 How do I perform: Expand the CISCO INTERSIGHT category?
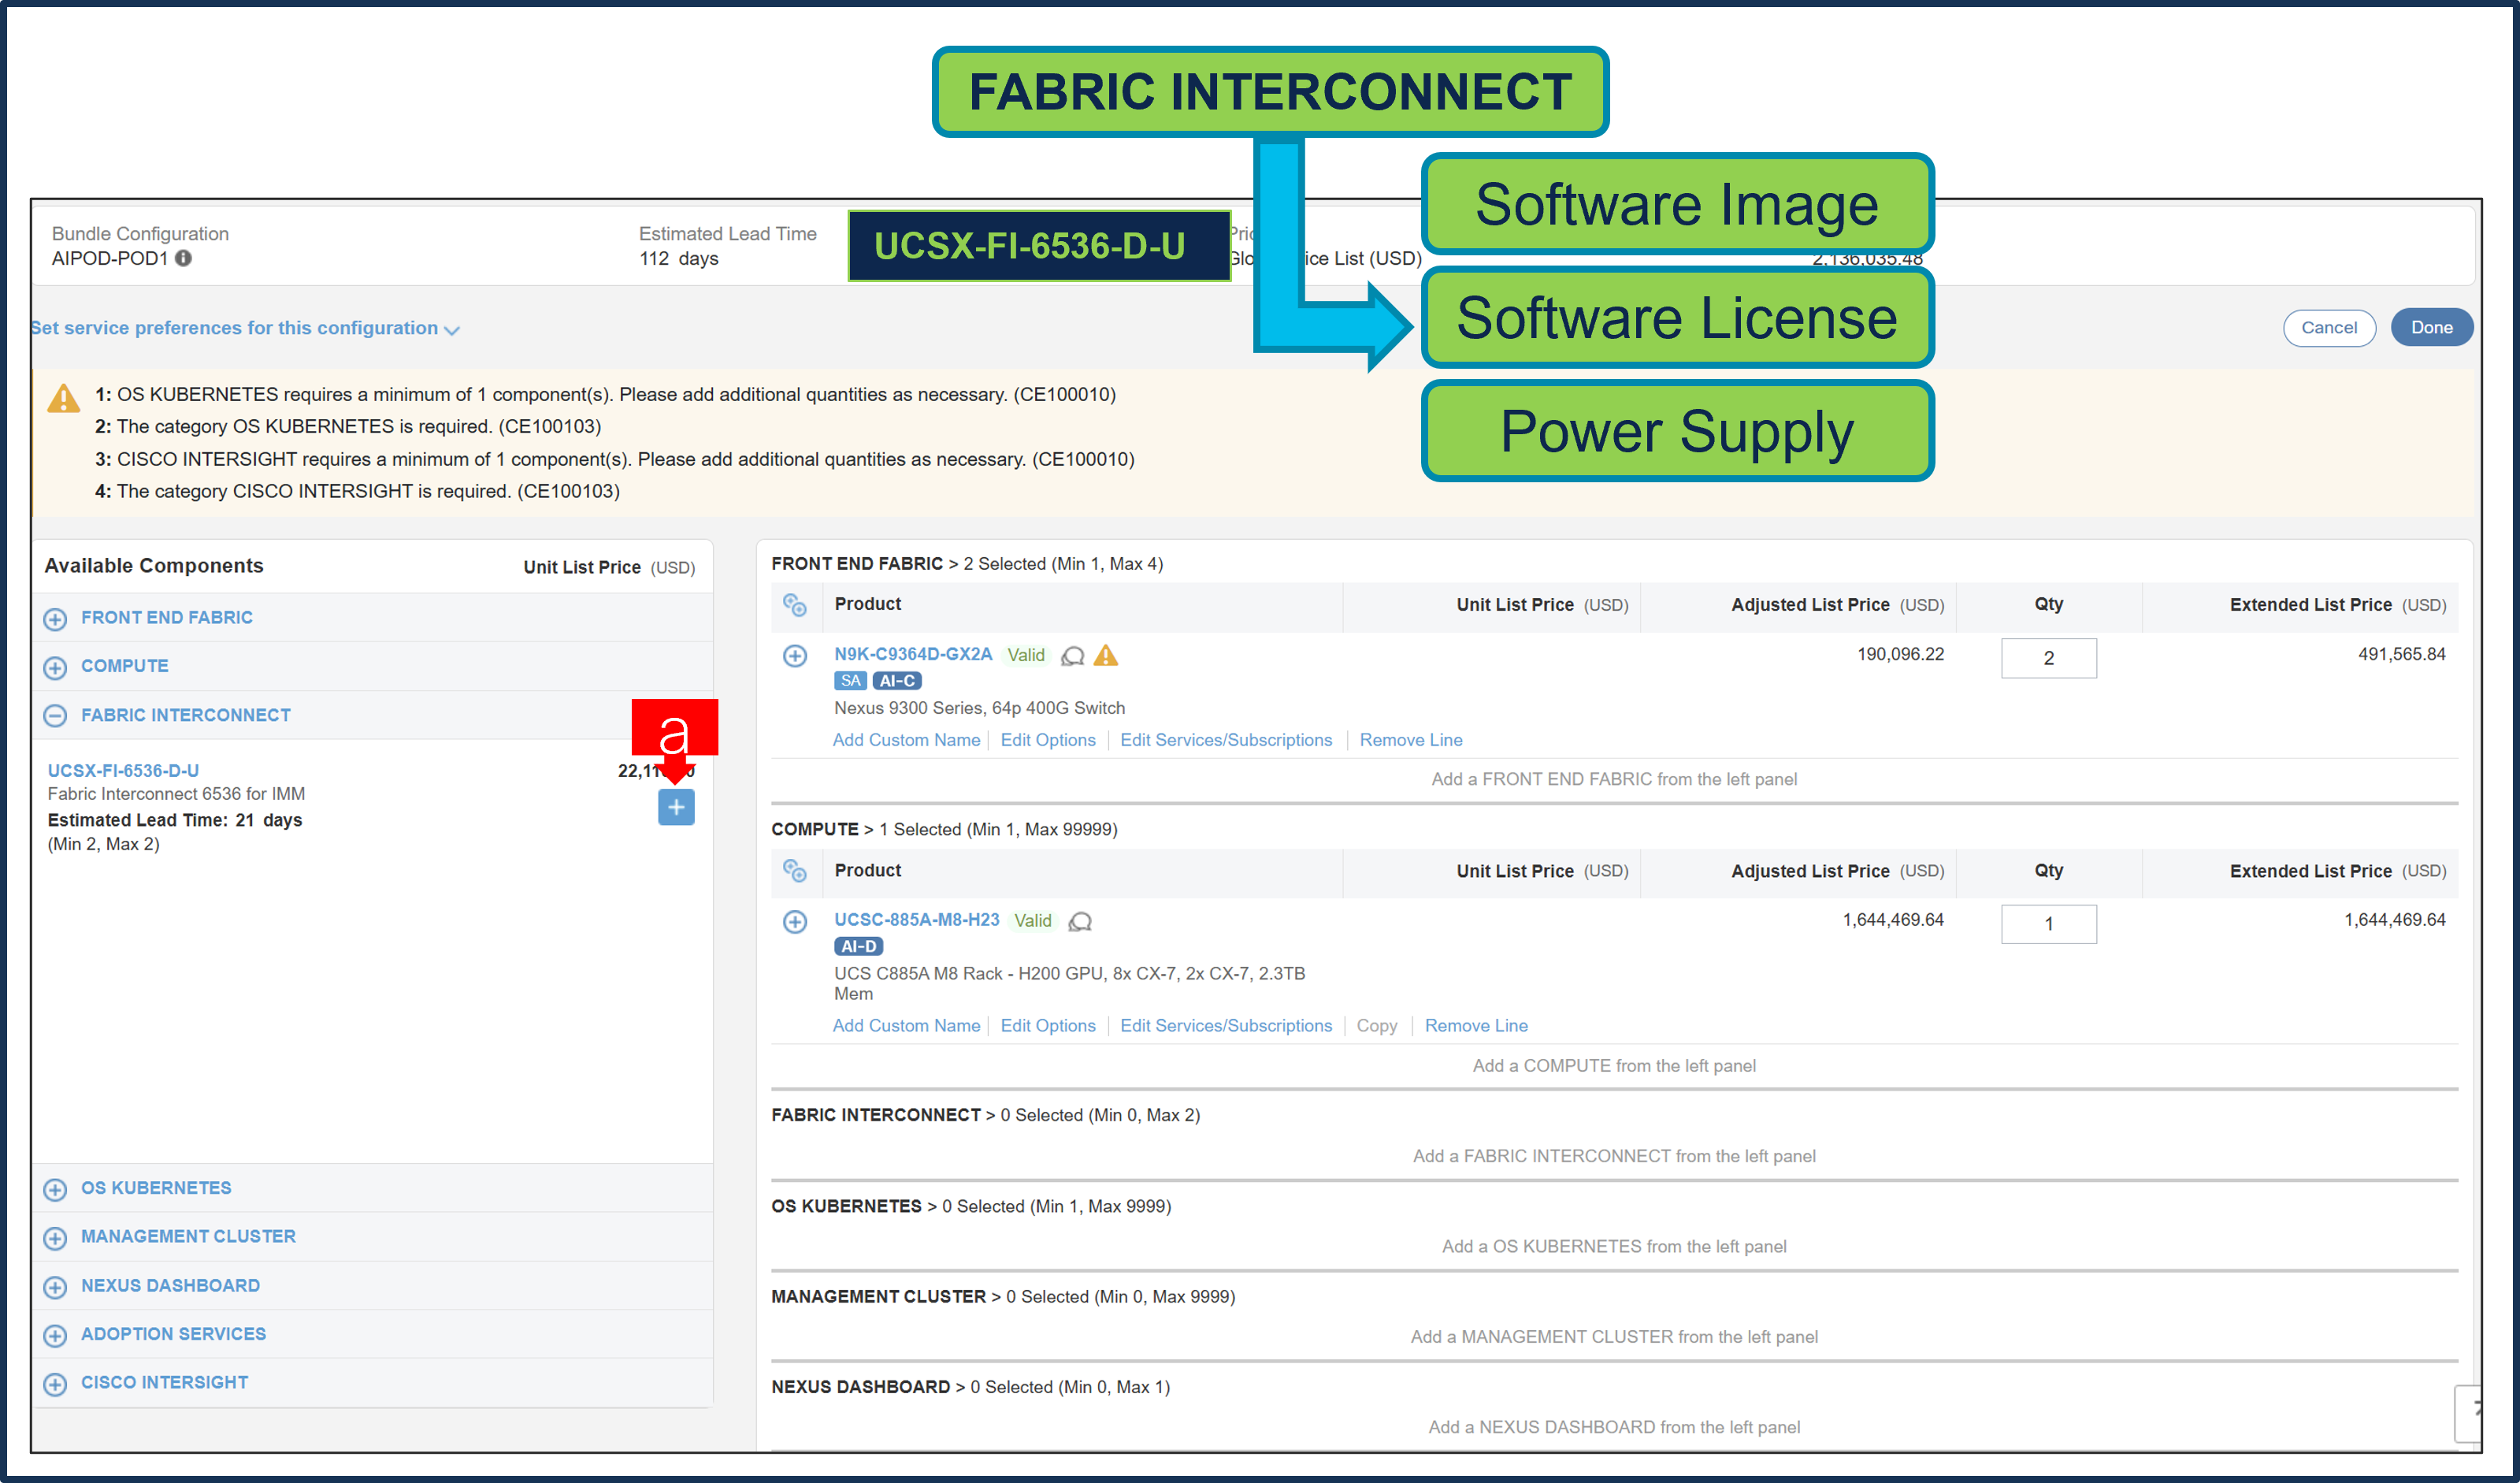pyautogui.click(x=55, y=1383)
